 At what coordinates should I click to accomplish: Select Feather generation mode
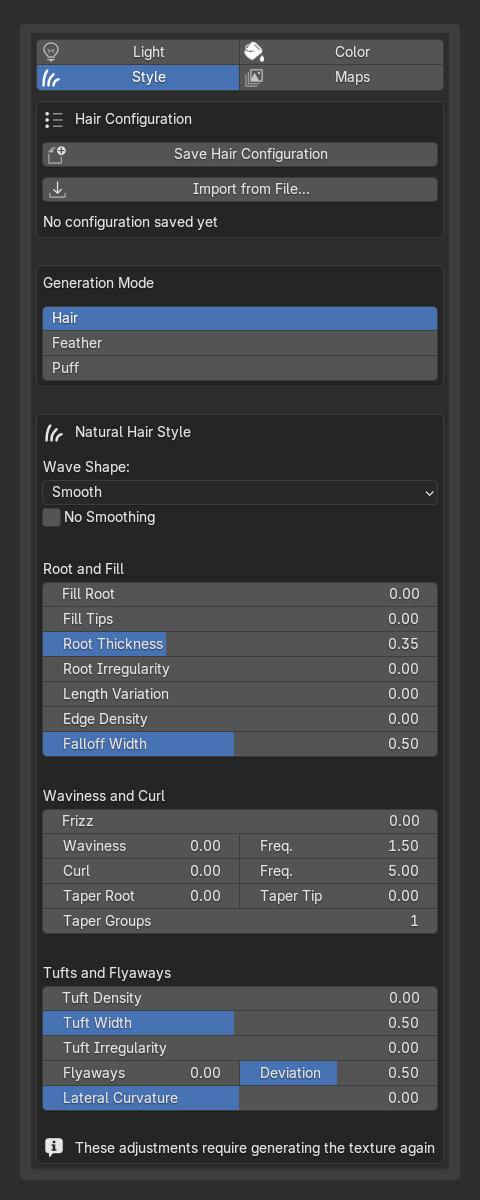(x=240, y=343)
